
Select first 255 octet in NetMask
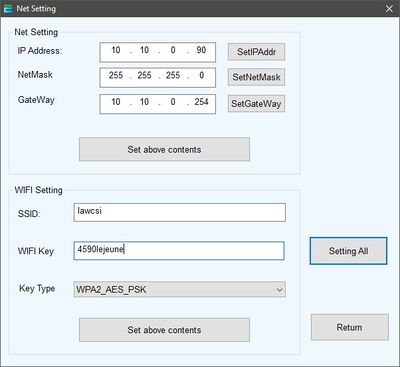[x=116, y=75]
